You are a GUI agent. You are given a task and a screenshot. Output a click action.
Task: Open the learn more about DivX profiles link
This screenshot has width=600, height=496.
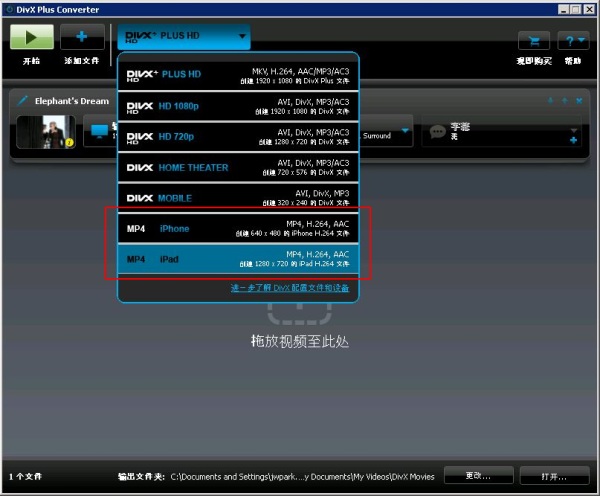tap(290, 288)
